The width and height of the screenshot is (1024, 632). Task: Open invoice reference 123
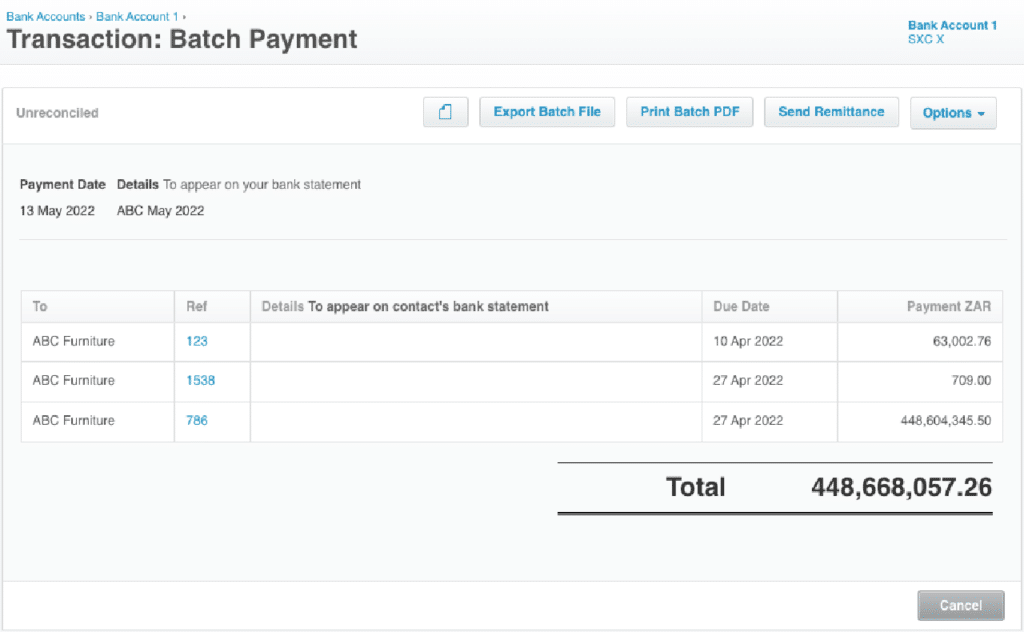point(197,341)
